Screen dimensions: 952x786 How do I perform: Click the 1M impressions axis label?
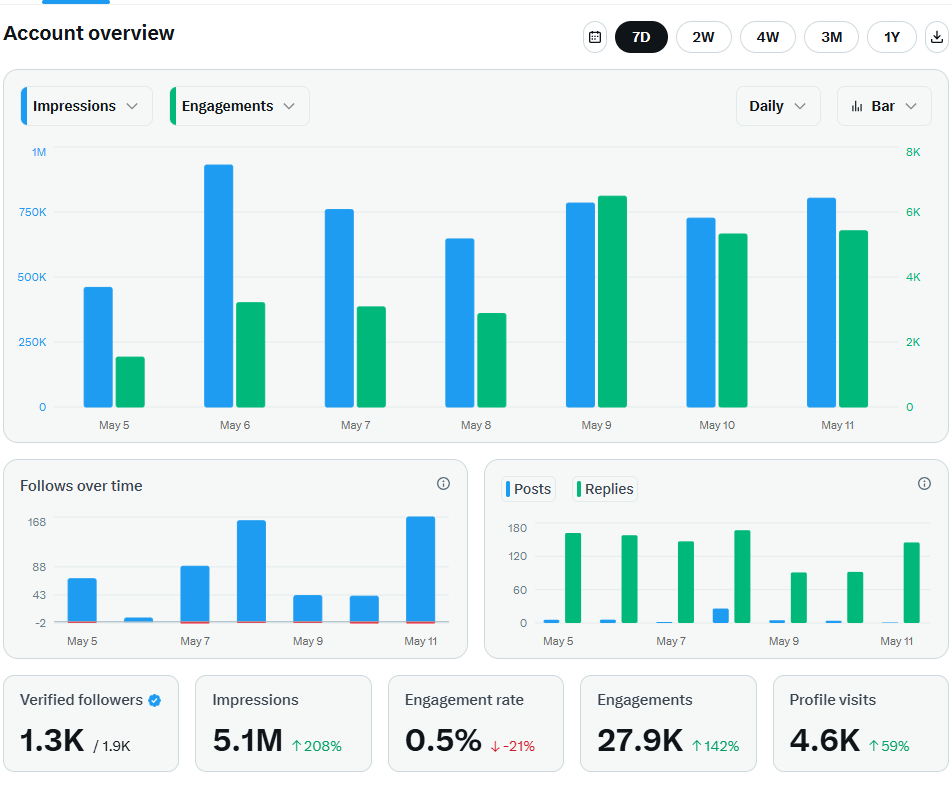coord(39,152)
